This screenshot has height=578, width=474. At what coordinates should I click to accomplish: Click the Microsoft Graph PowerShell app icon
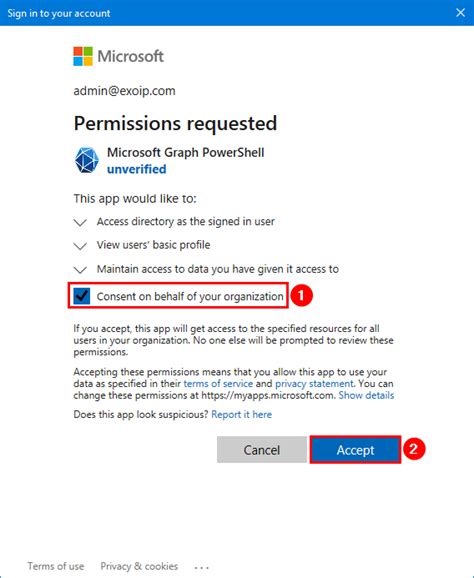point(87,160)
